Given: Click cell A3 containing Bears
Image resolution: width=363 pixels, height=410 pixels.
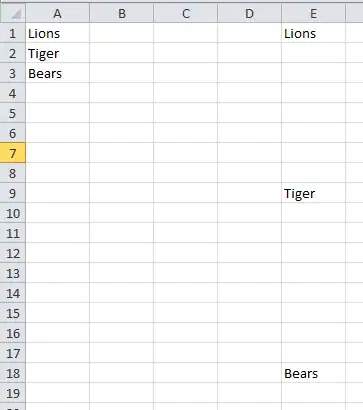Looking at the screenshot, I should (x=57, y=73).
